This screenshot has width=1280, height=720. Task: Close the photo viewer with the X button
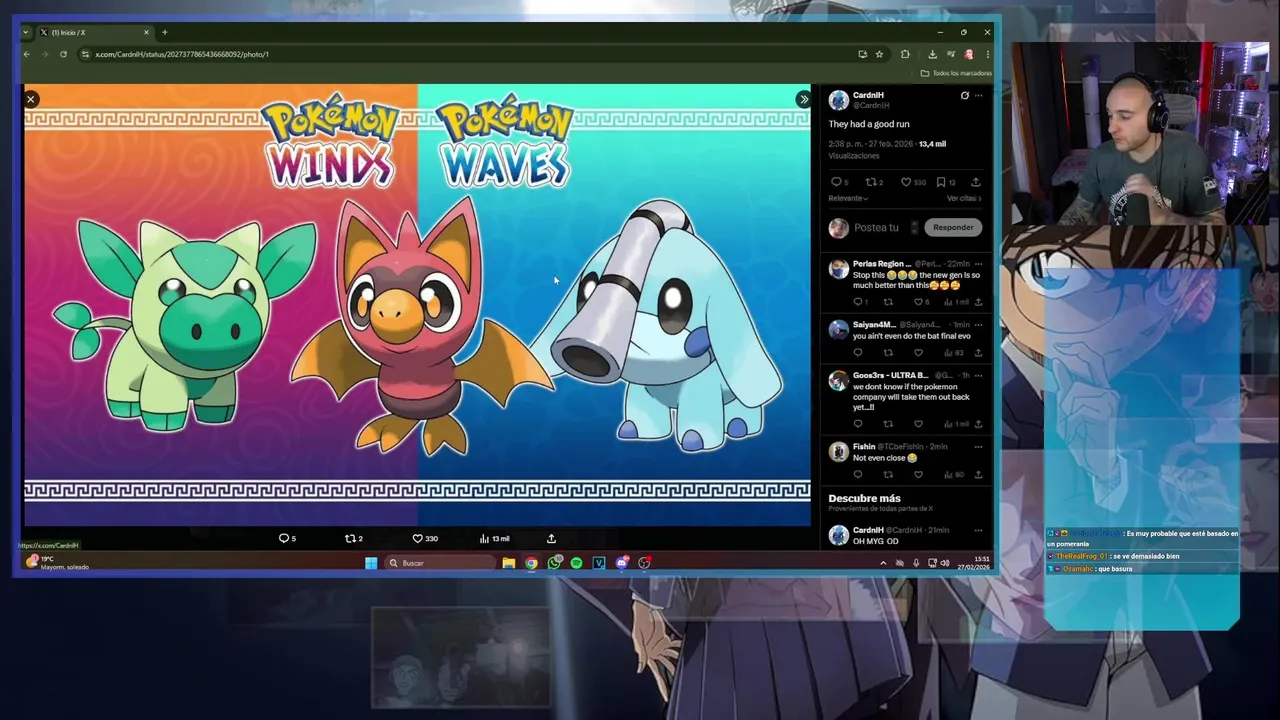tap(31, 99)
